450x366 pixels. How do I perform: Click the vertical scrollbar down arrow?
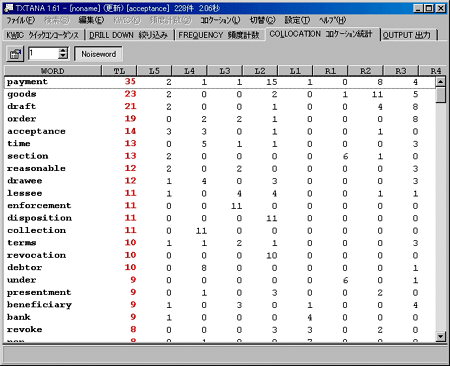click(441, 336)
